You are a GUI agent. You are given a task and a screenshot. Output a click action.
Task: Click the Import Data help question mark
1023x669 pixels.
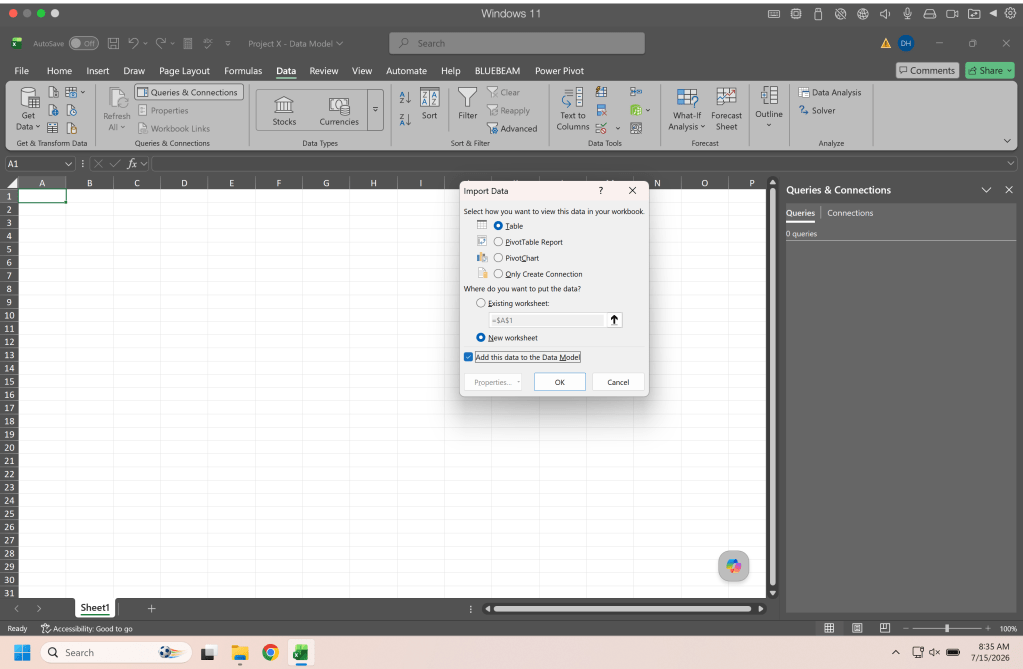click(x=601, y=191)
